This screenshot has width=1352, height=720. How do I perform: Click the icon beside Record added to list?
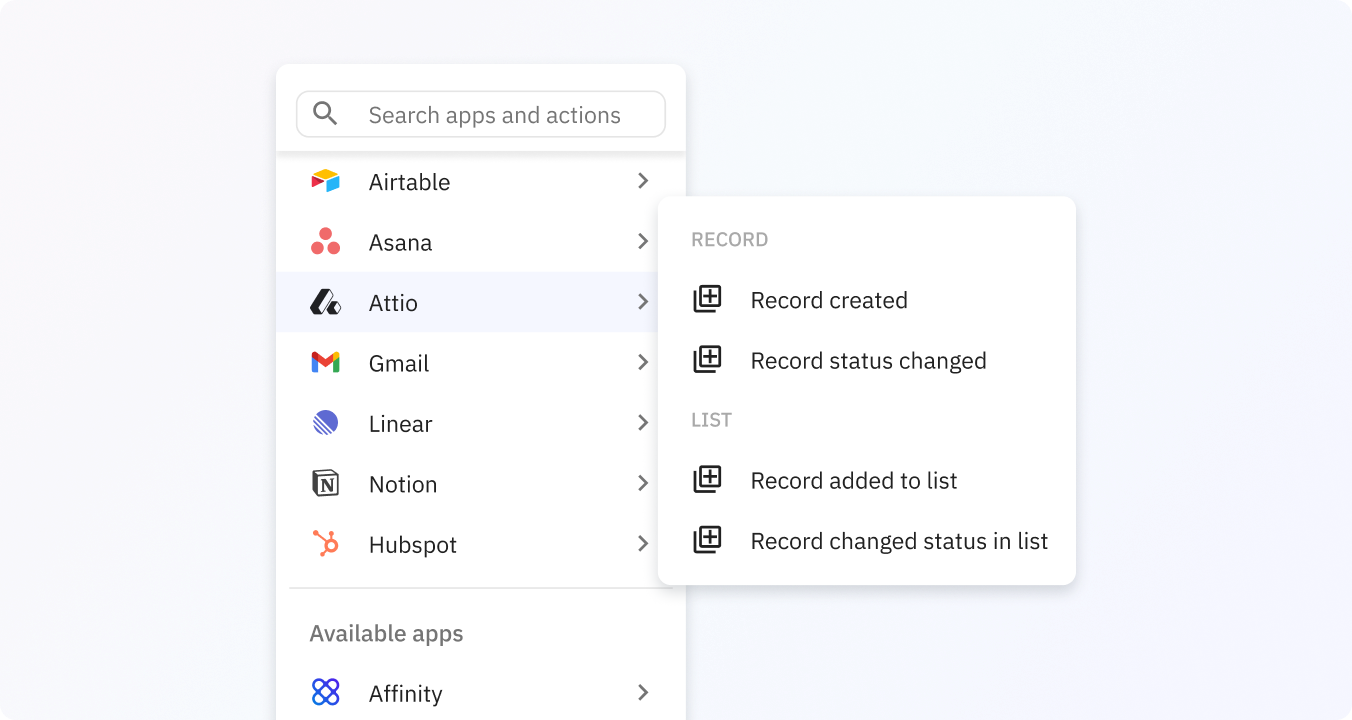[708, 480]
